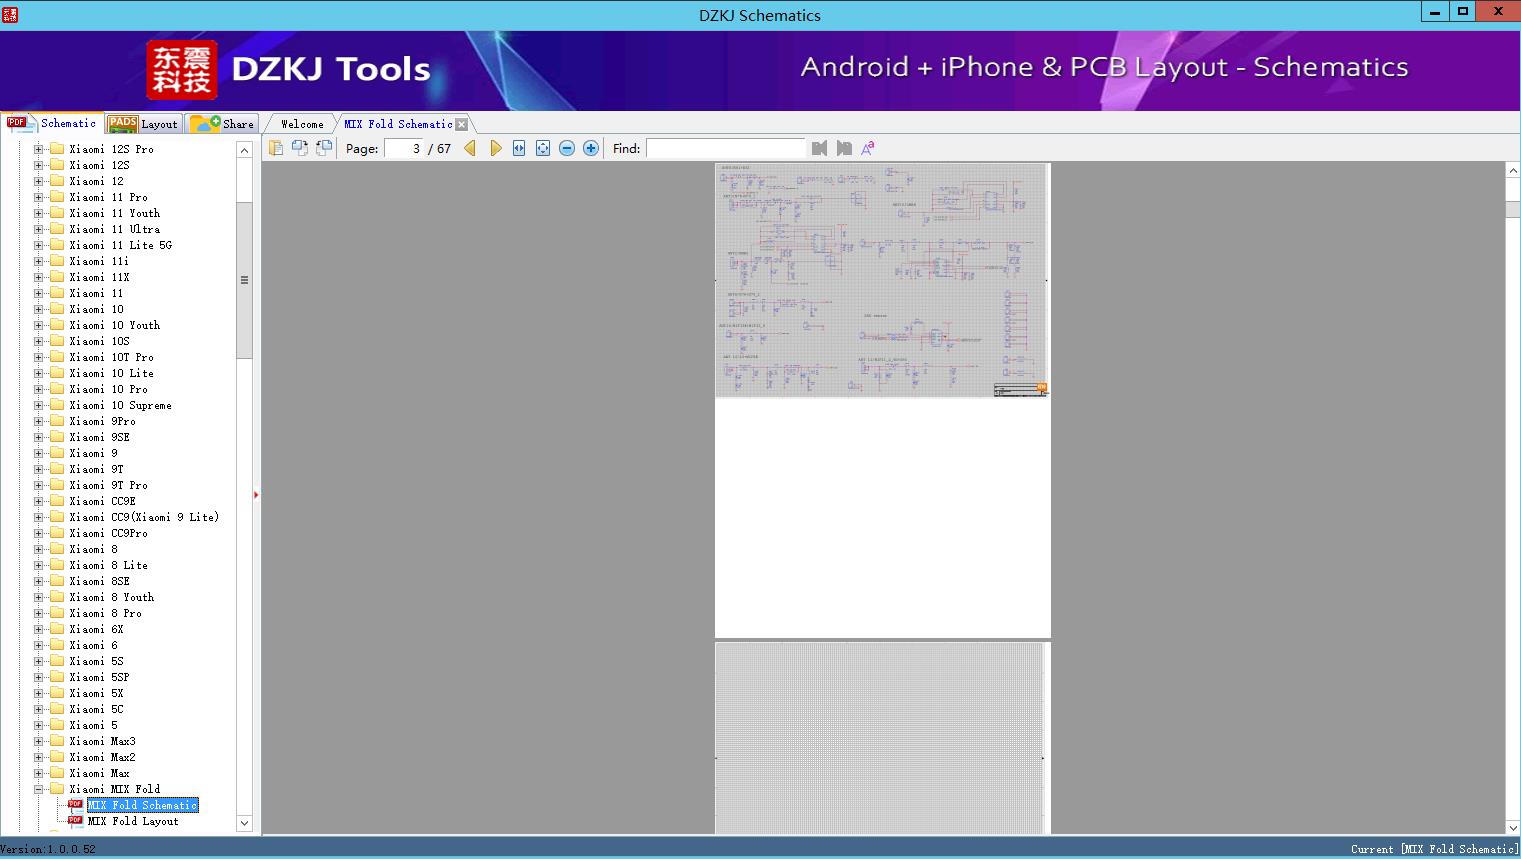Select Xiaomi 11 Lite 5G tree item
The width and height of the screenshot is (1521, 859).
coord(120,245)
